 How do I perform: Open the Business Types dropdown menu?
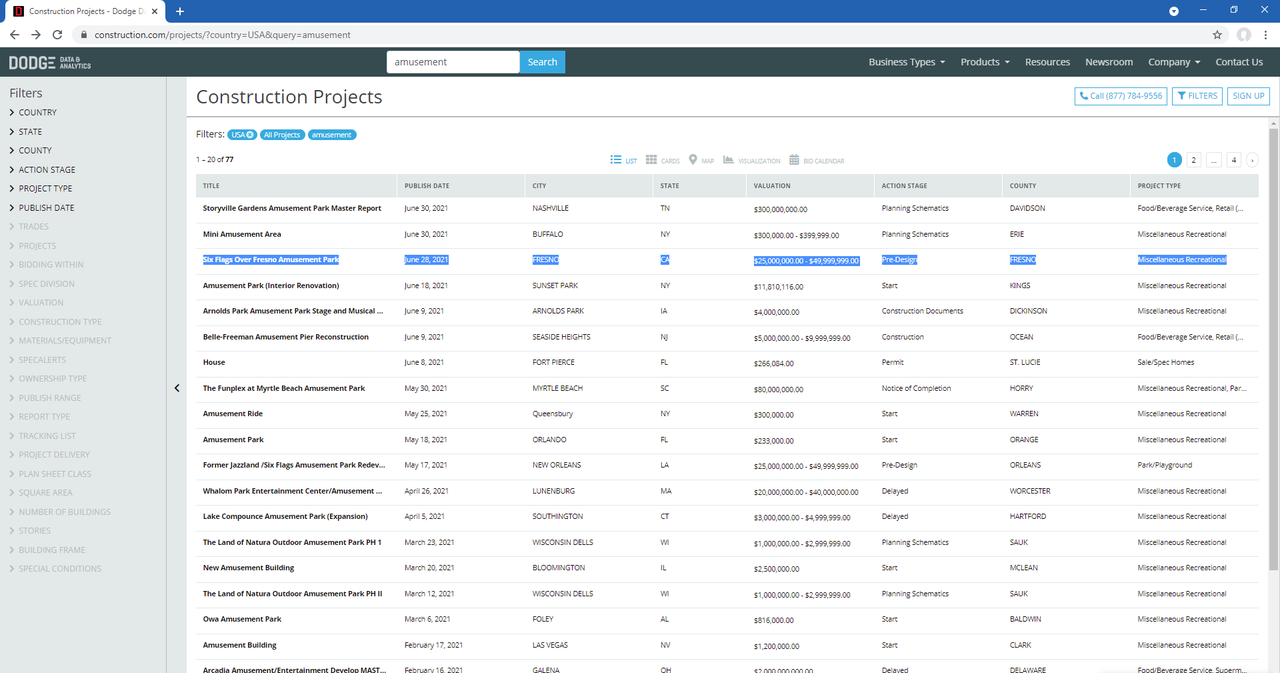pyautogui.click(x=906, y=62)
